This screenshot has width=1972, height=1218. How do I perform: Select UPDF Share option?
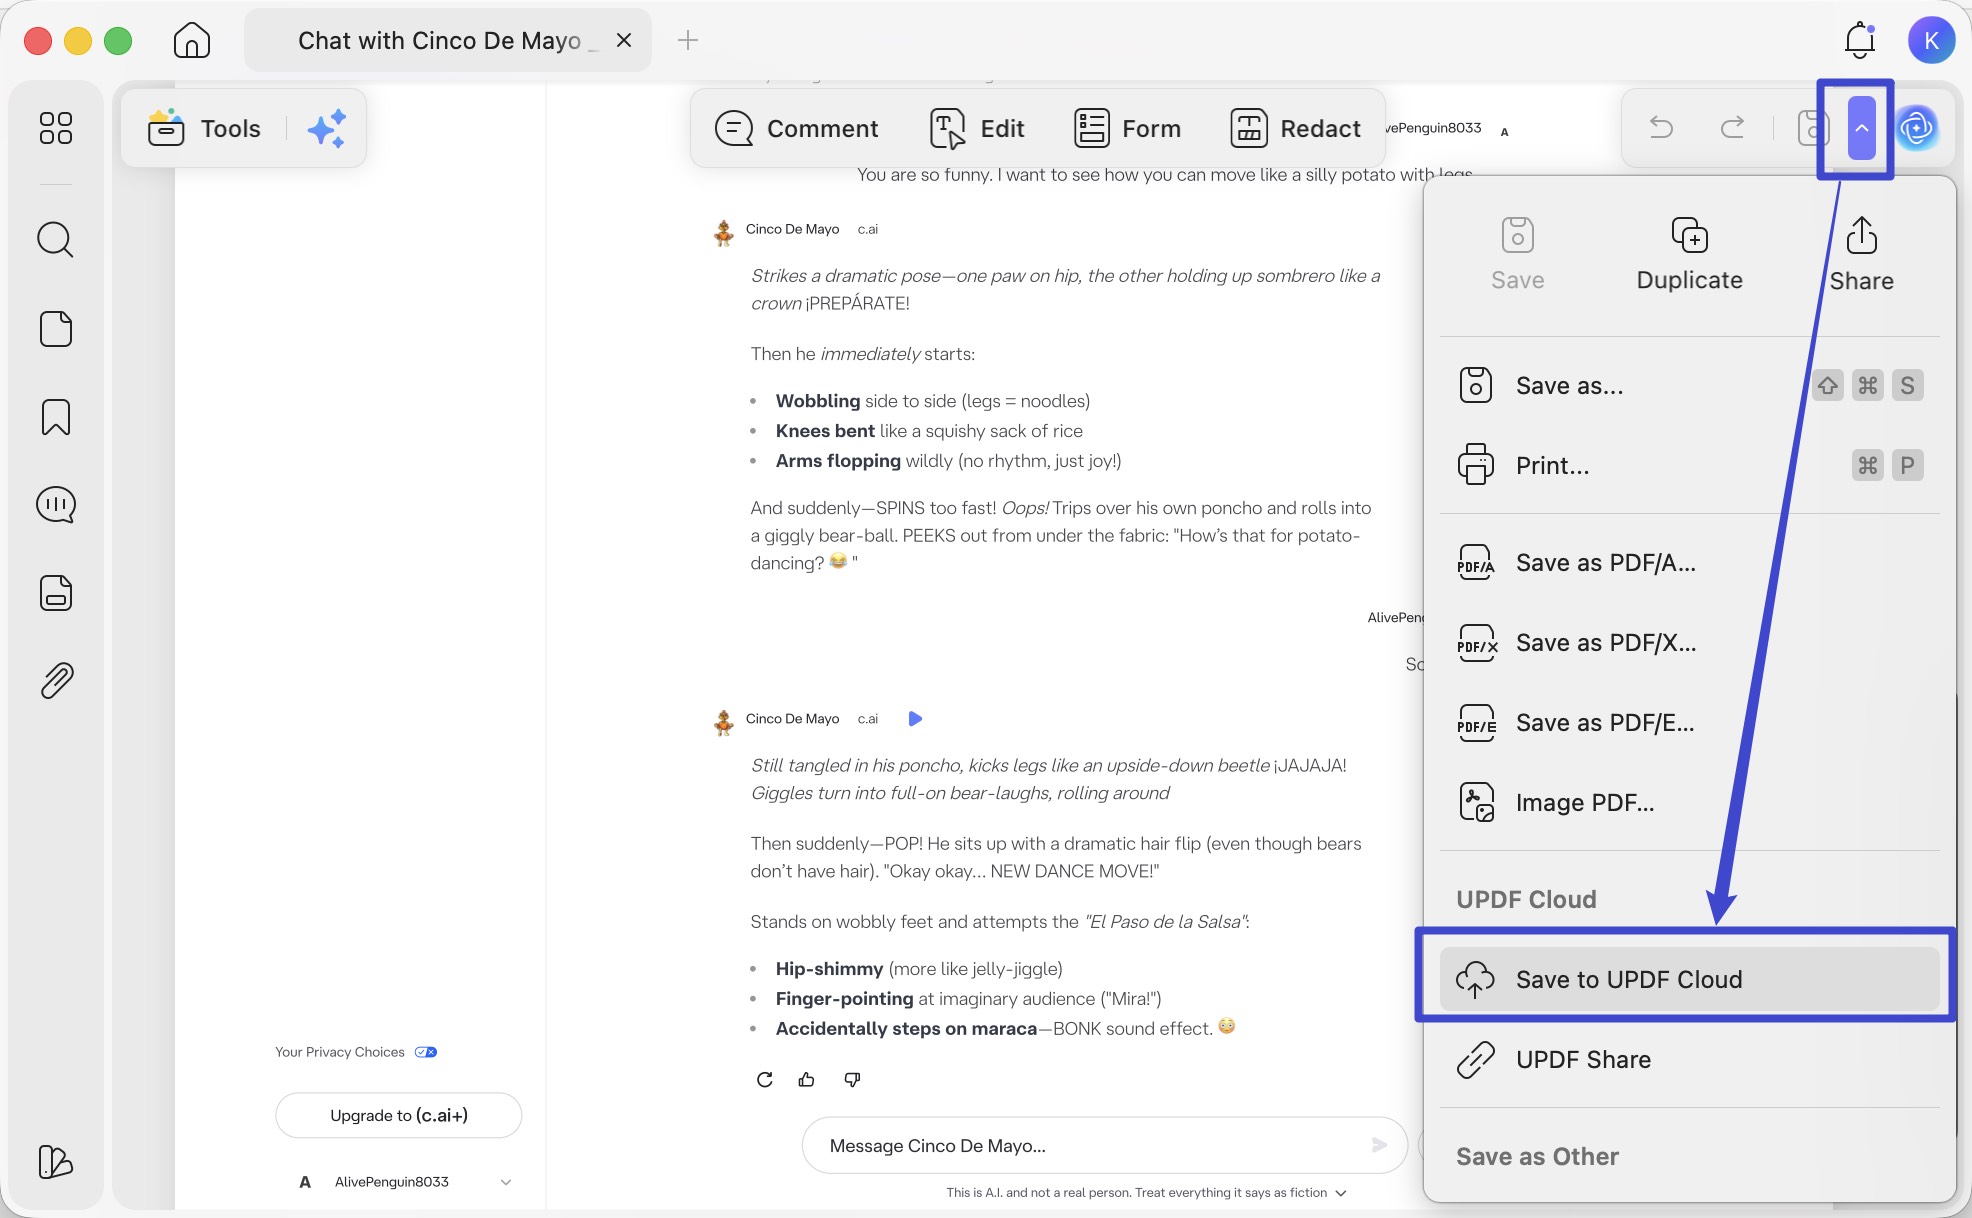[x=1689, y=1059]
